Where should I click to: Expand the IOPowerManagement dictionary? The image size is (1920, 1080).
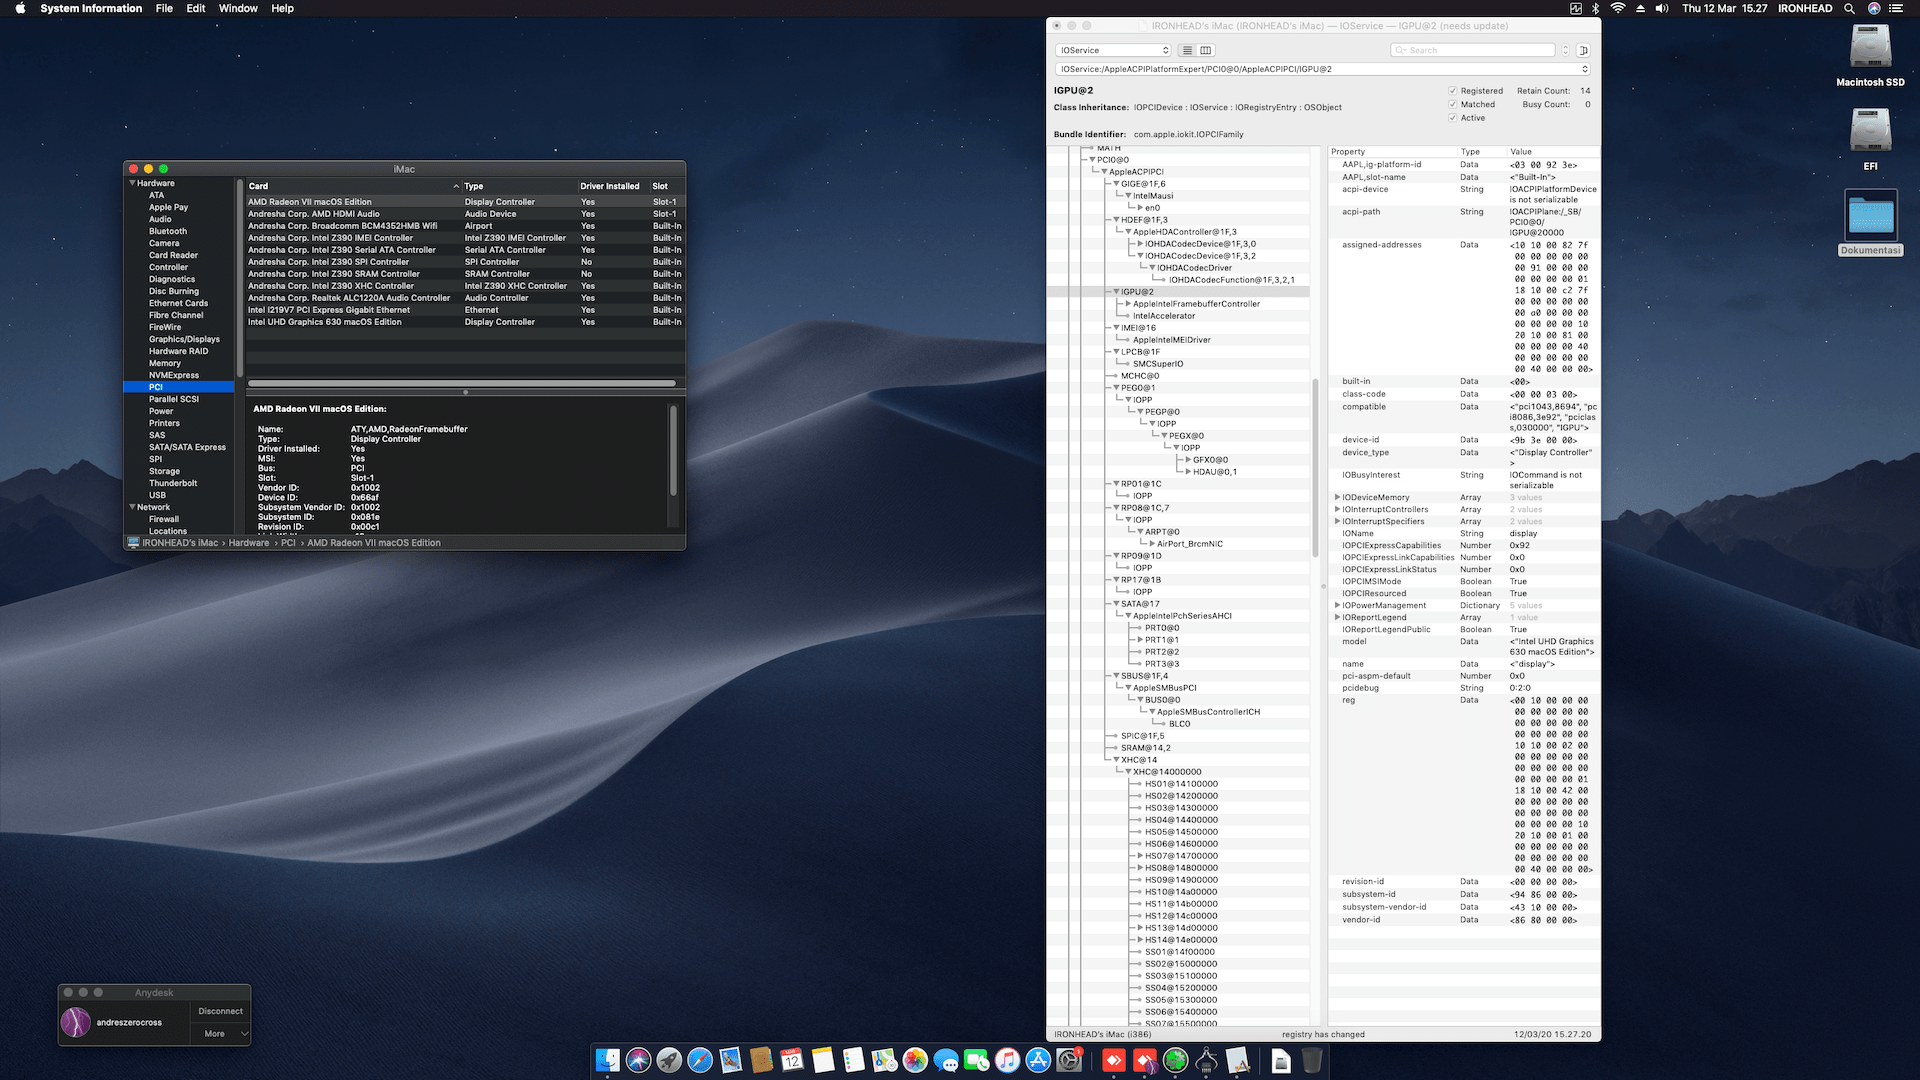point(1337,605)
